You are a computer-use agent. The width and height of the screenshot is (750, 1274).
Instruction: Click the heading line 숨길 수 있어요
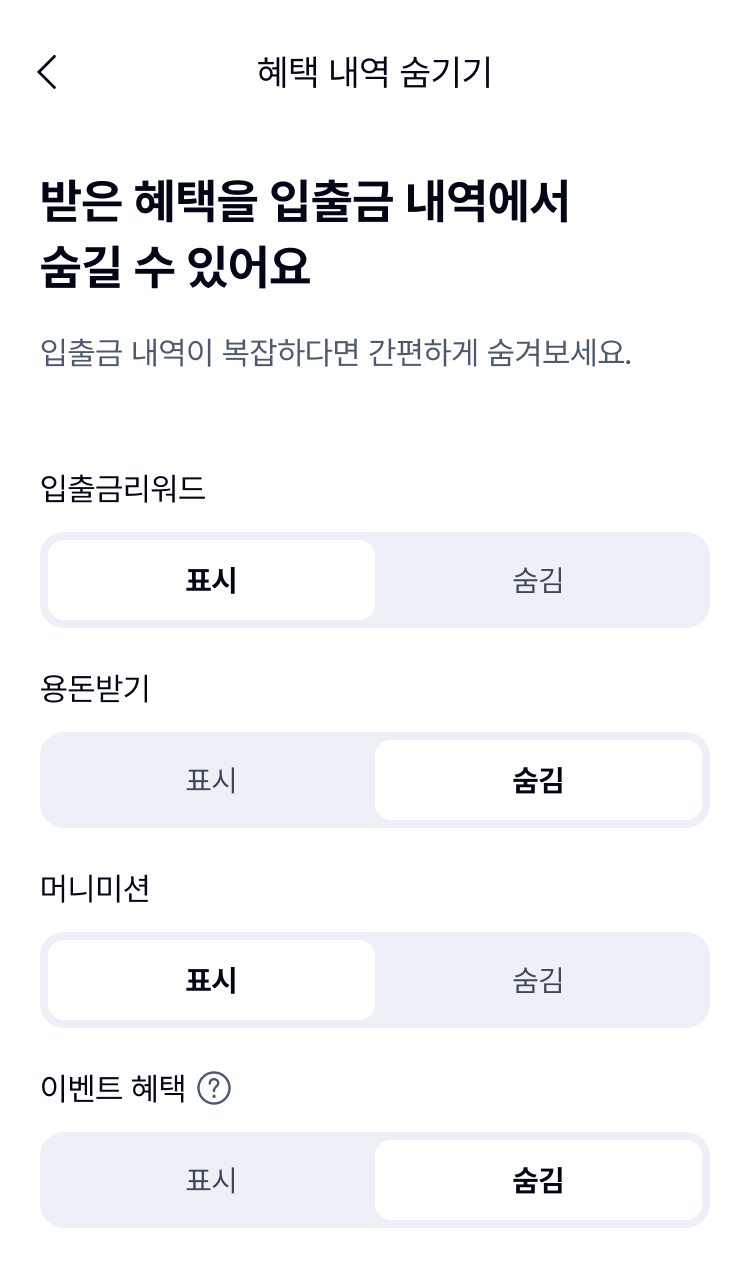coord(175,266)
